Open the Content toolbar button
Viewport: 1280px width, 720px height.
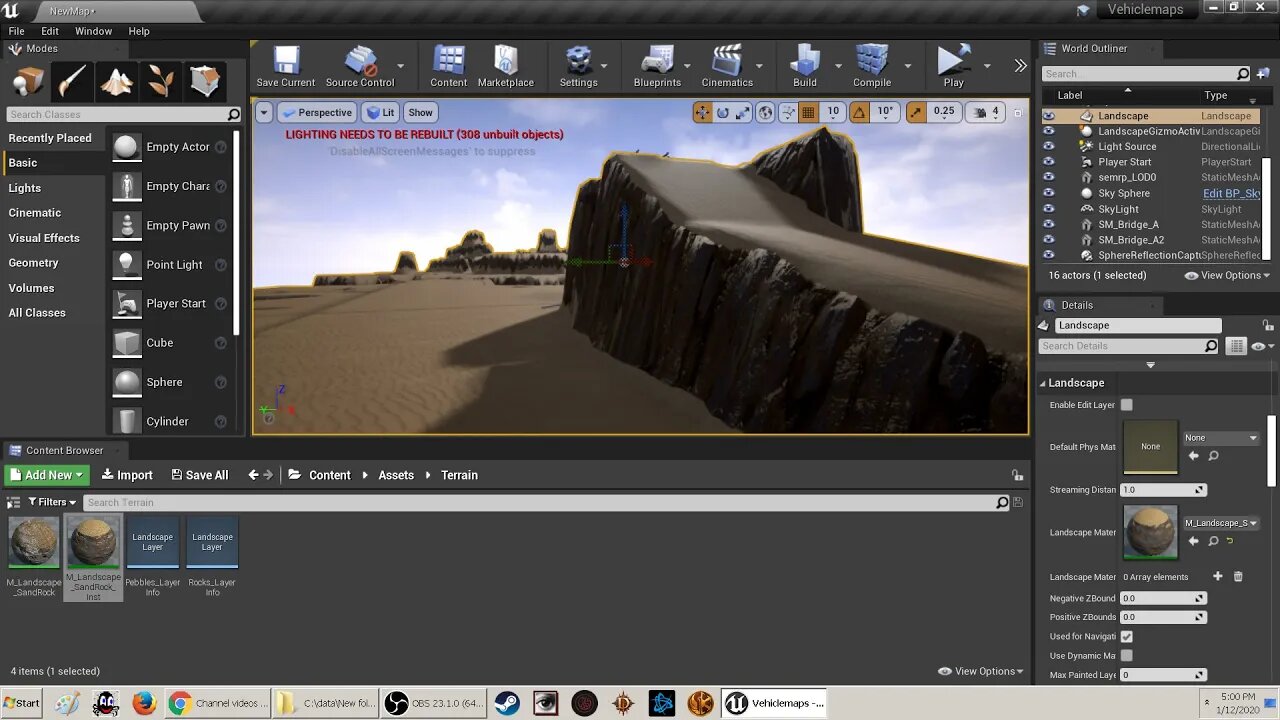point(448,67)
